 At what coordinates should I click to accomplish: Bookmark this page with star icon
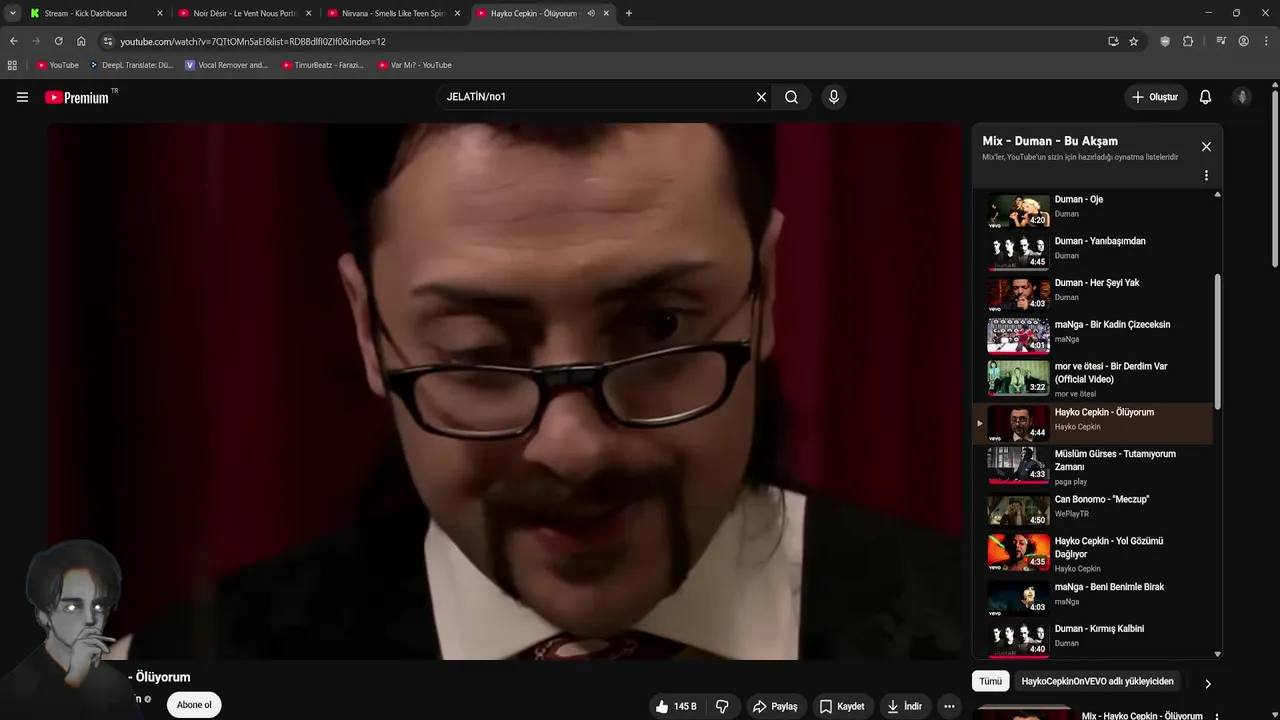[1134, 41]
